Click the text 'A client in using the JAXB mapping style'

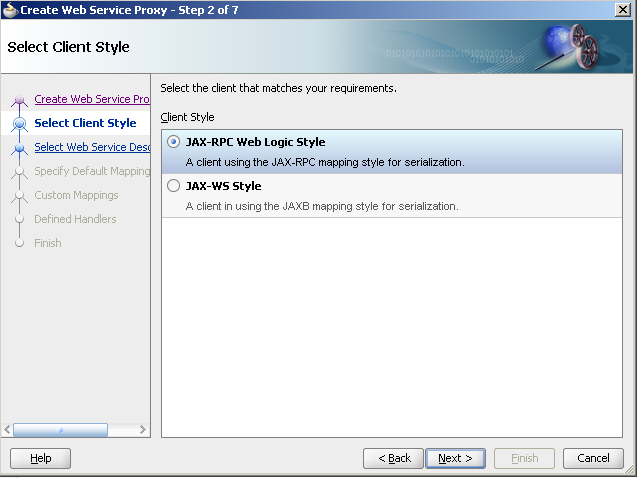282,206
